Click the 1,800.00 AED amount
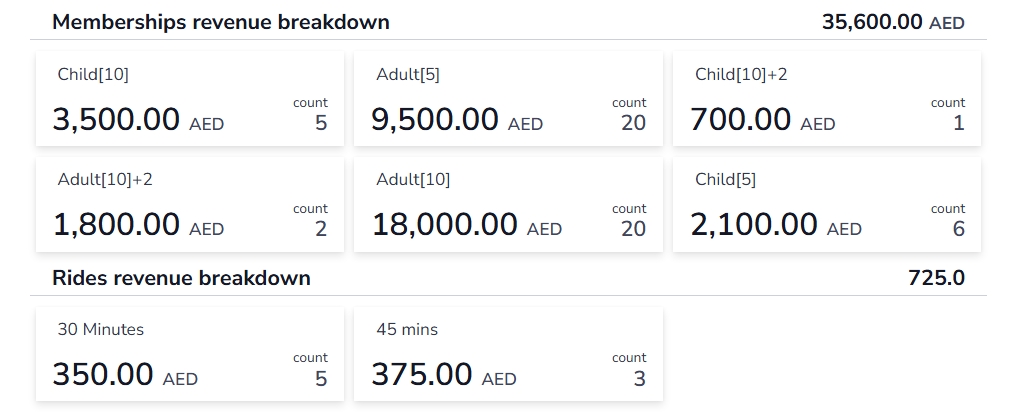This screenshot has height=415, width=1017. [138, 226]
